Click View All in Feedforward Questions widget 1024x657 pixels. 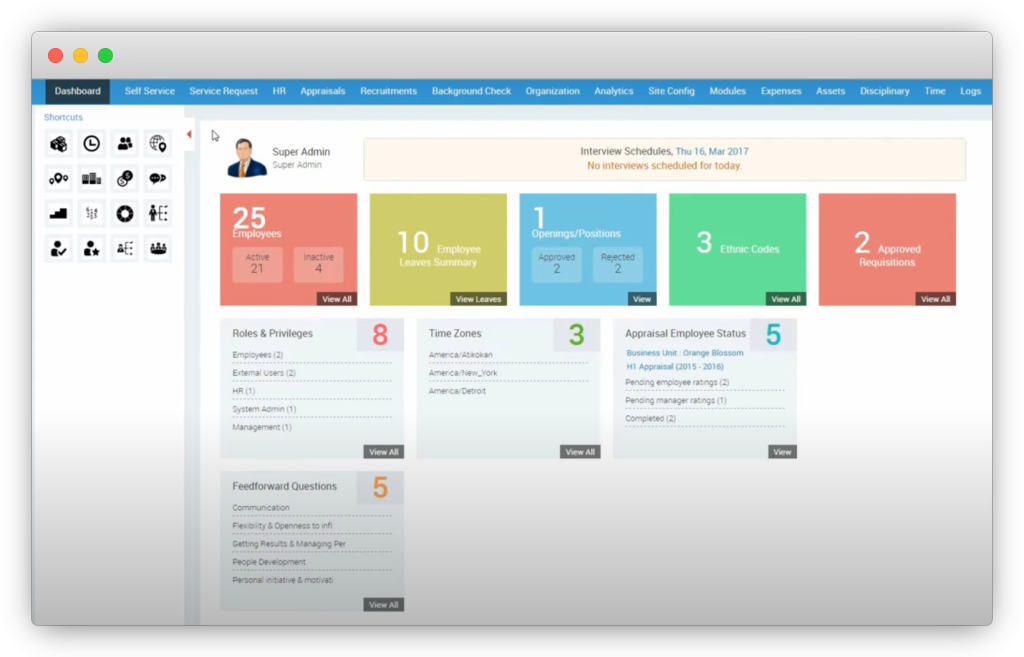point(383,605)
